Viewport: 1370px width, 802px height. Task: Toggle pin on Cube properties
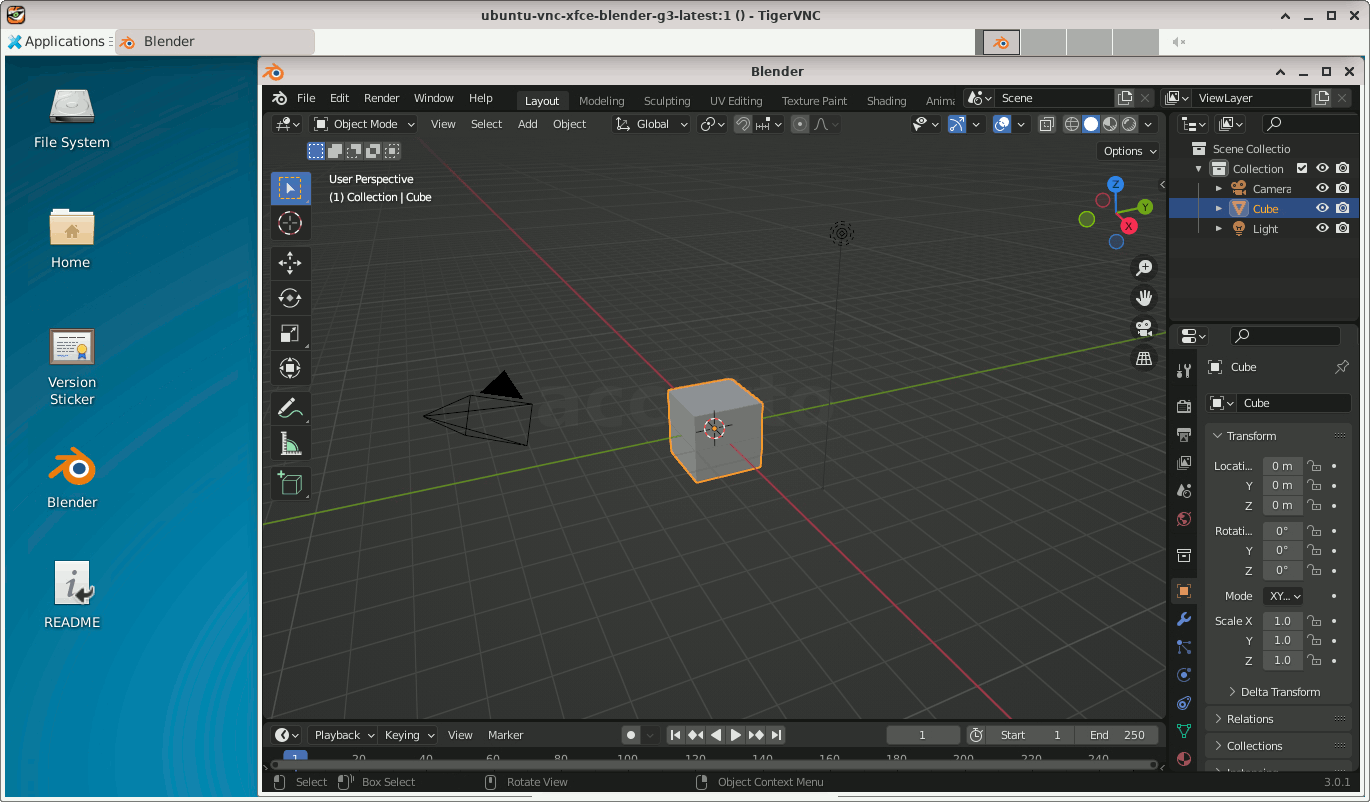[x=1342, y=367]
